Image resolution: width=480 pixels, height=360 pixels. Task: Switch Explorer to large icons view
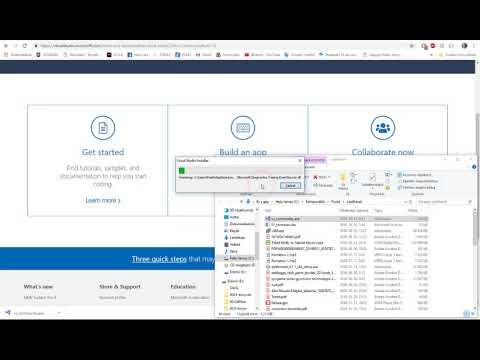(x=473, y=314)
